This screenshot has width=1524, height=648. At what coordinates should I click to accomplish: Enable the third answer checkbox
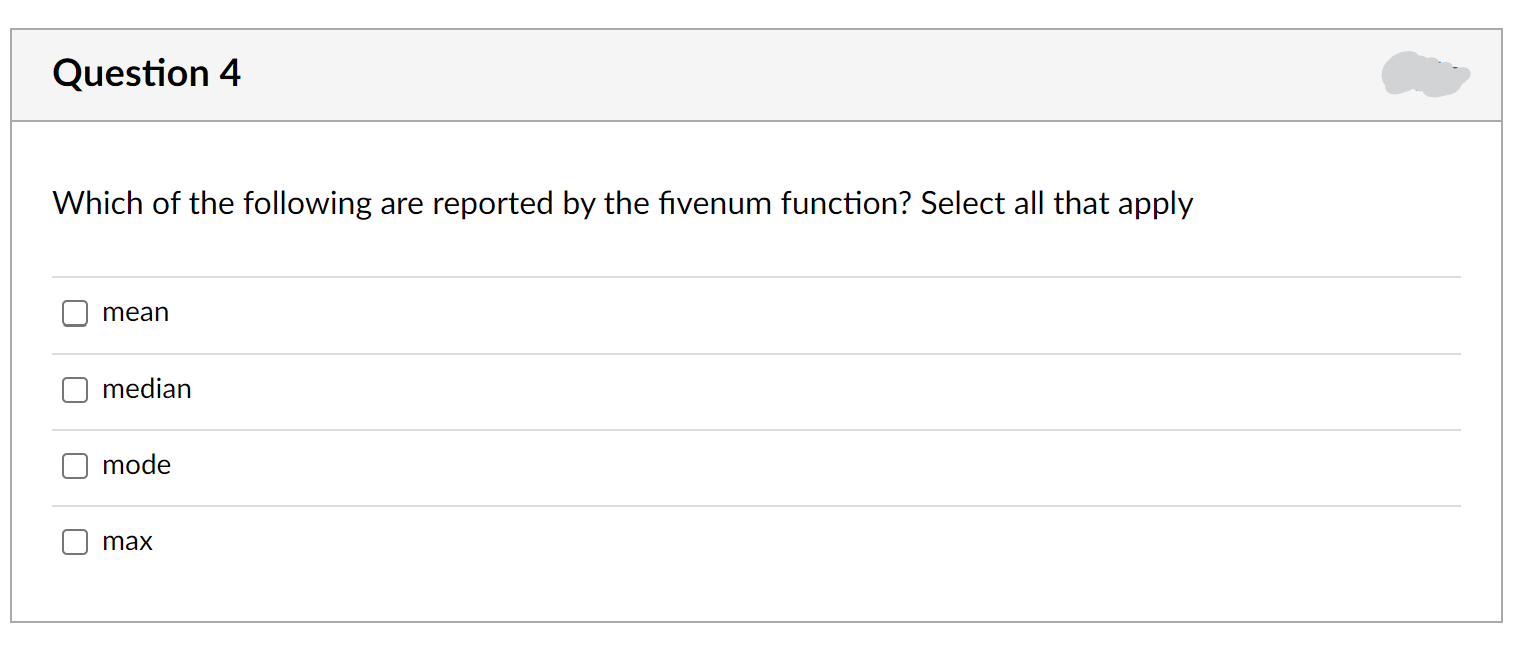coord(75,466)
